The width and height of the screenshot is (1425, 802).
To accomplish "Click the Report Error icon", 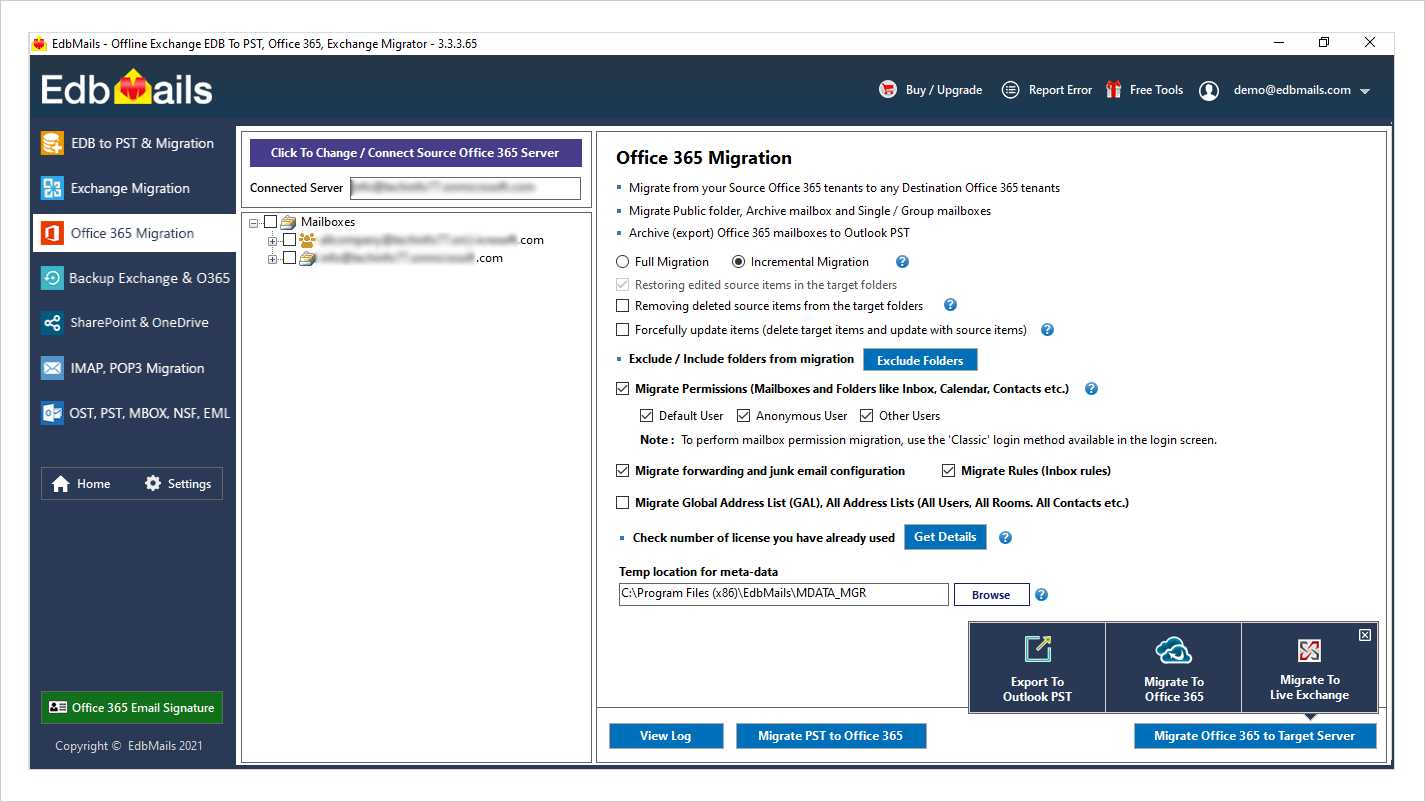I will [1010, 90].
